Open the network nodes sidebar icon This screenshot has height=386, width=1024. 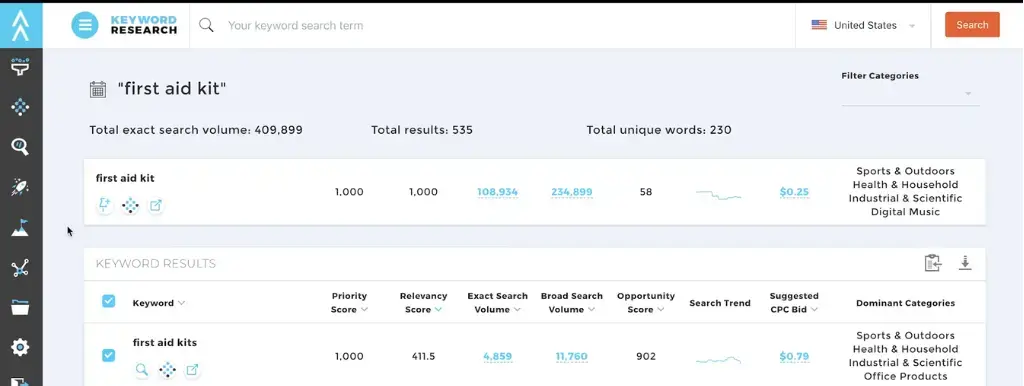[x=20, y=267]
